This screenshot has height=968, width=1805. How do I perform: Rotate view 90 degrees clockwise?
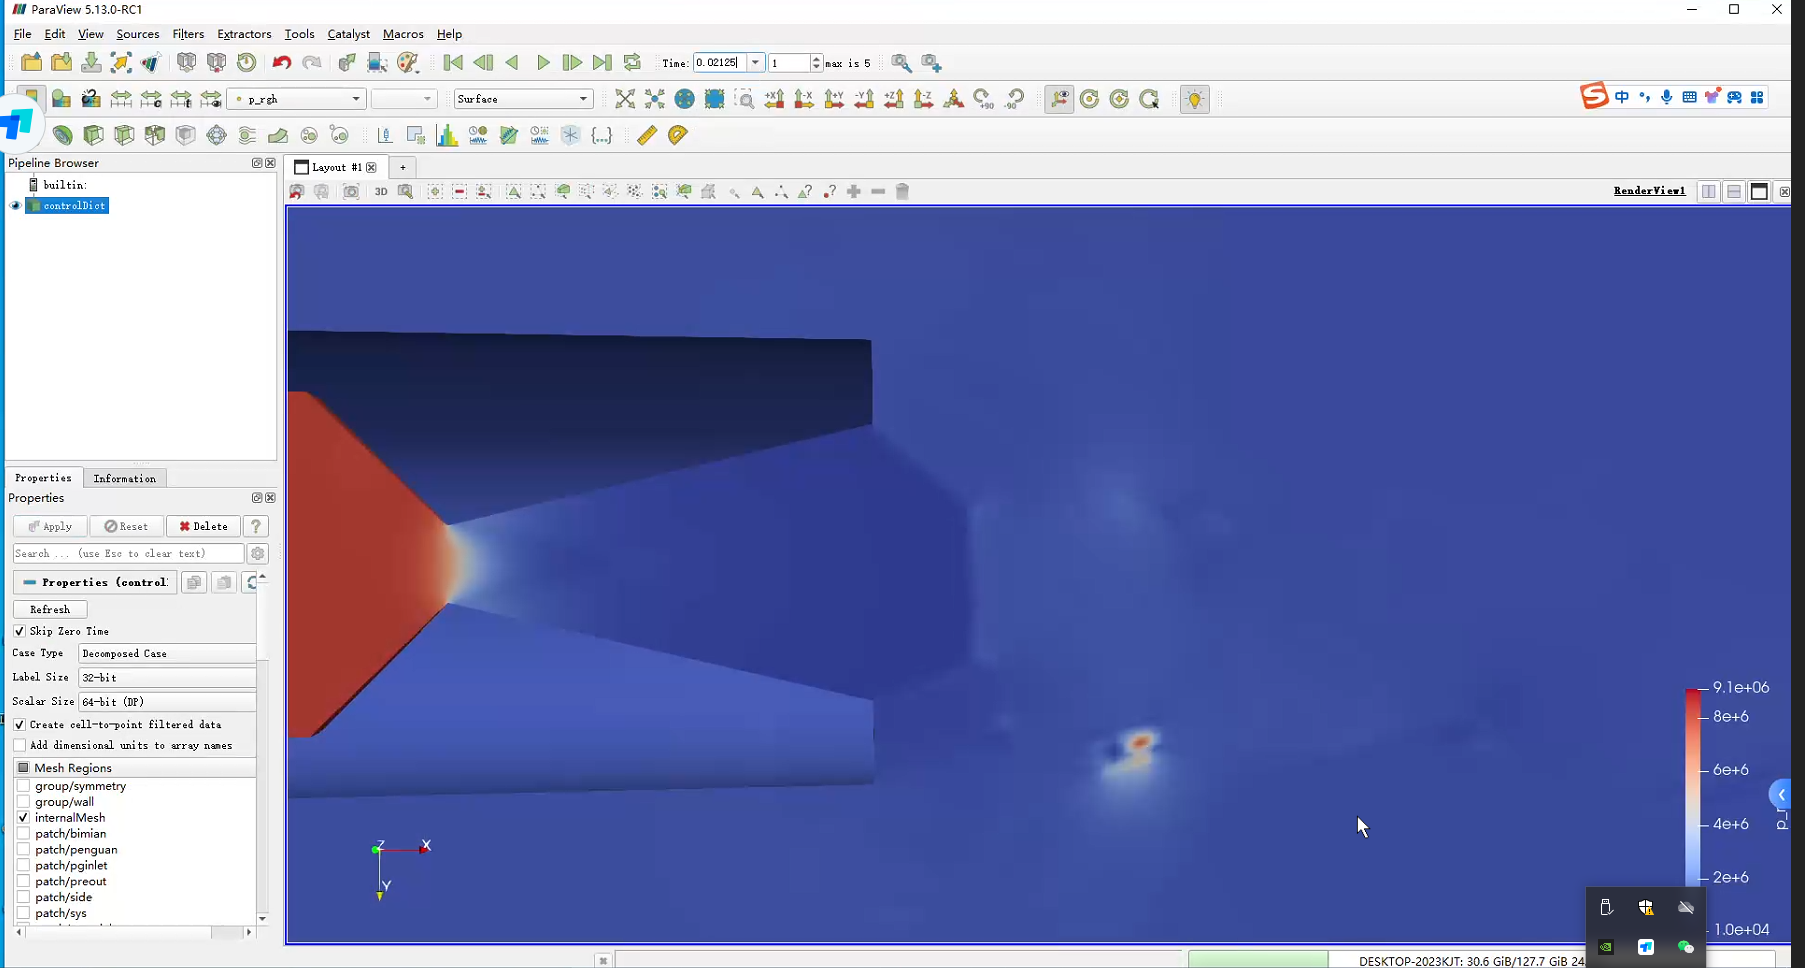pos(984,99)
